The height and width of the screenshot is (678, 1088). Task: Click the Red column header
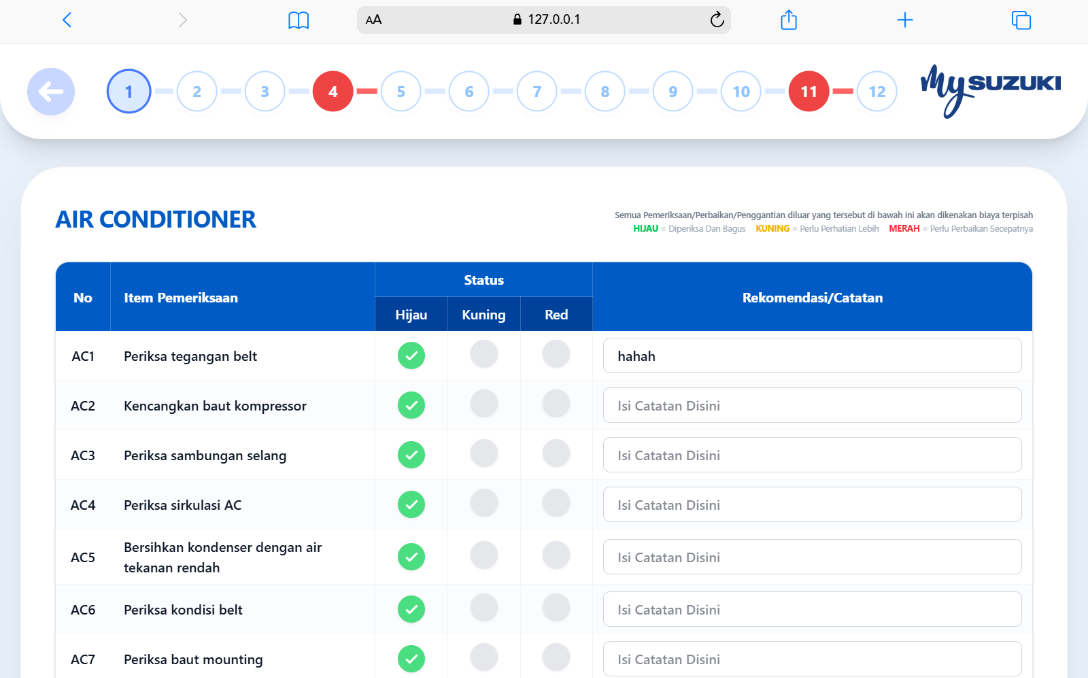point(556,314)
